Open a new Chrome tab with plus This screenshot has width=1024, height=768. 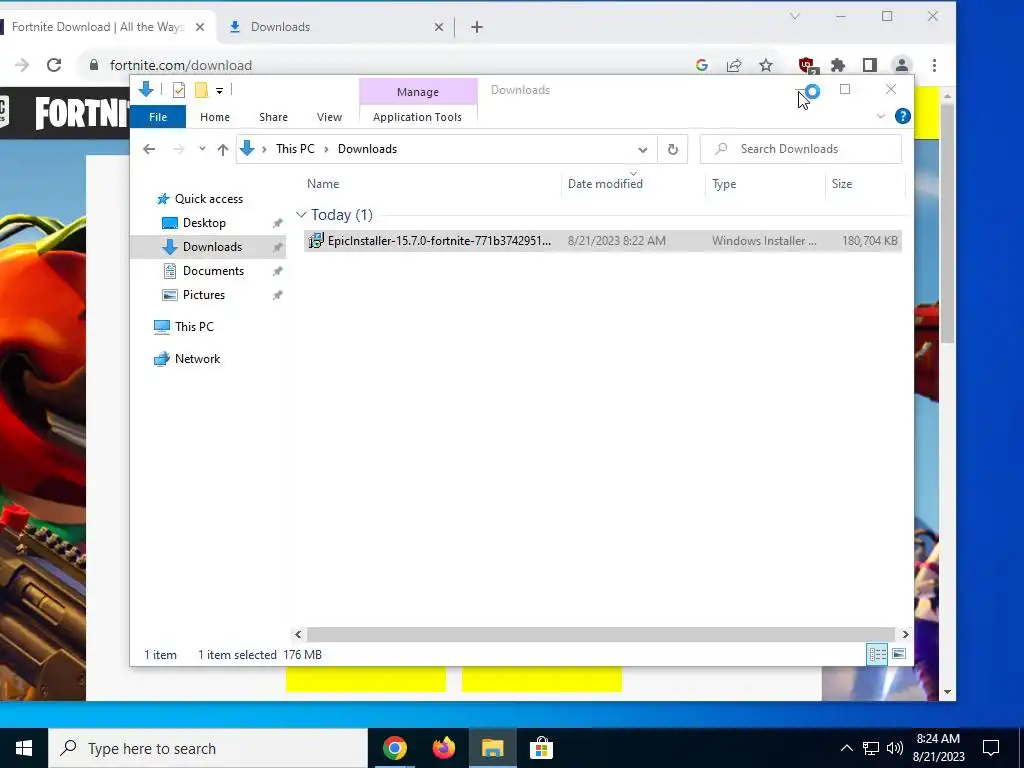(477, 27)
